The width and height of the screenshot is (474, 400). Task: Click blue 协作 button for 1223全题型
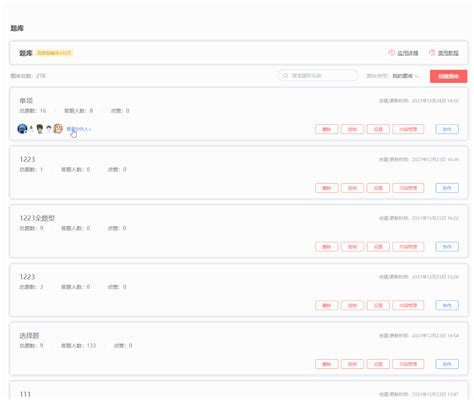[447, 247]
